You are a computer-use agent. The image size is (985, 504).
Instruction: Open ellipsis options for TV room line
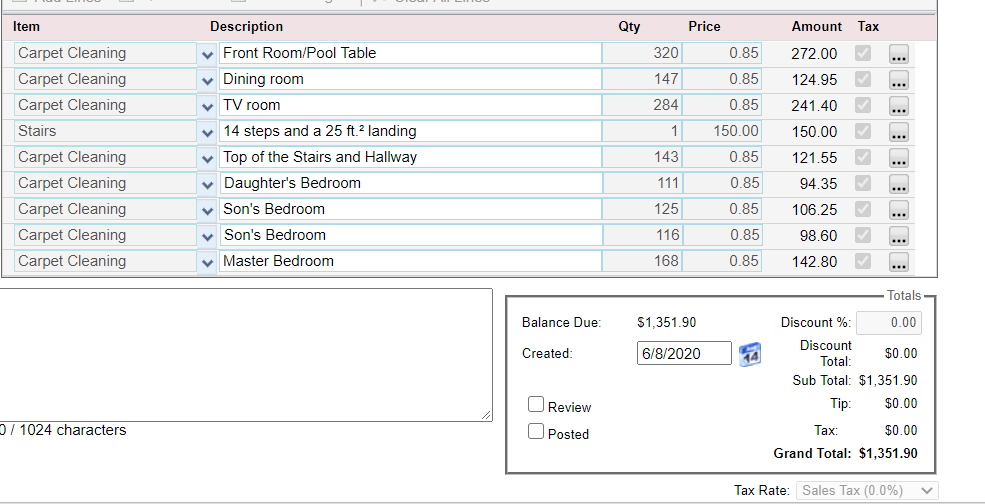[x=899, y=106]
